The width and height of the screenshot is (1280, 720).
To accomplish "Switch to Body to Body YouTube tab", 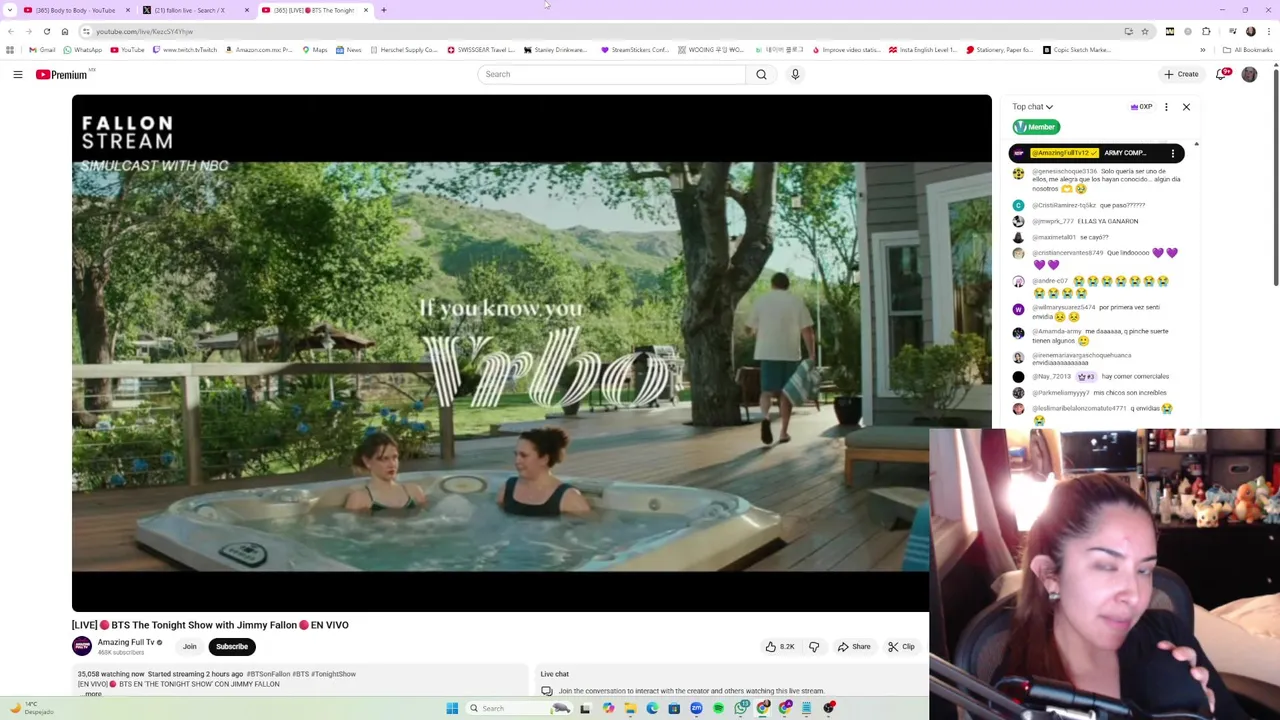I will 75,10.
